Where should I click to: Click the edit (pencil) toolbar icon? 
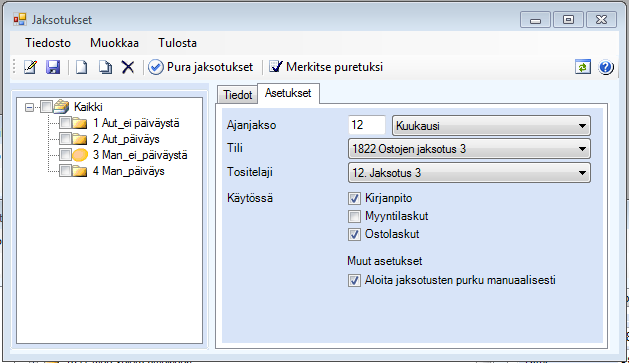click(30, 67)
